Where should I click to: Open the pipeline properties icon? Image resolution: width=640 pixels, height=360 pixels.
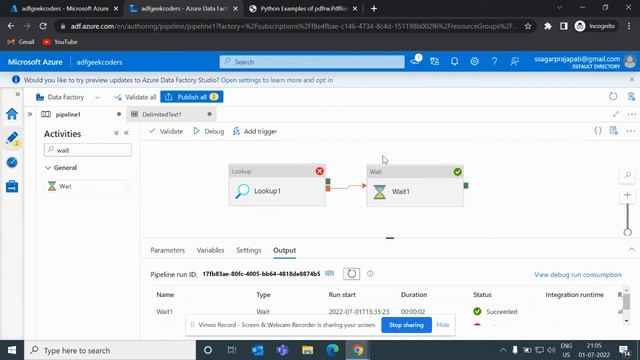point(613,131)
